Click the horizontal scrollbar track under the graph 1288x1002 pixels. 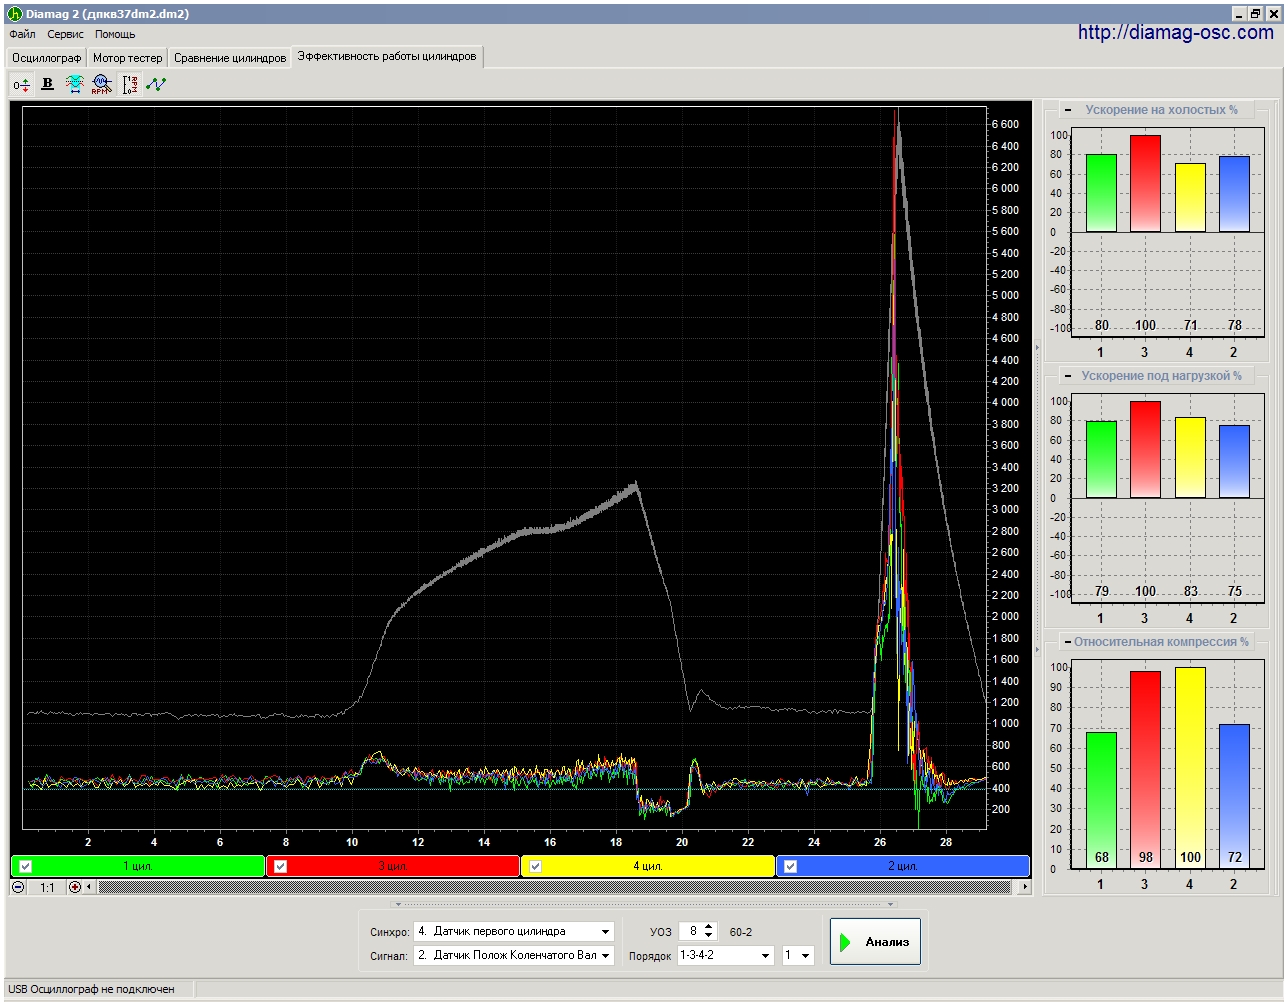point(555,887)
